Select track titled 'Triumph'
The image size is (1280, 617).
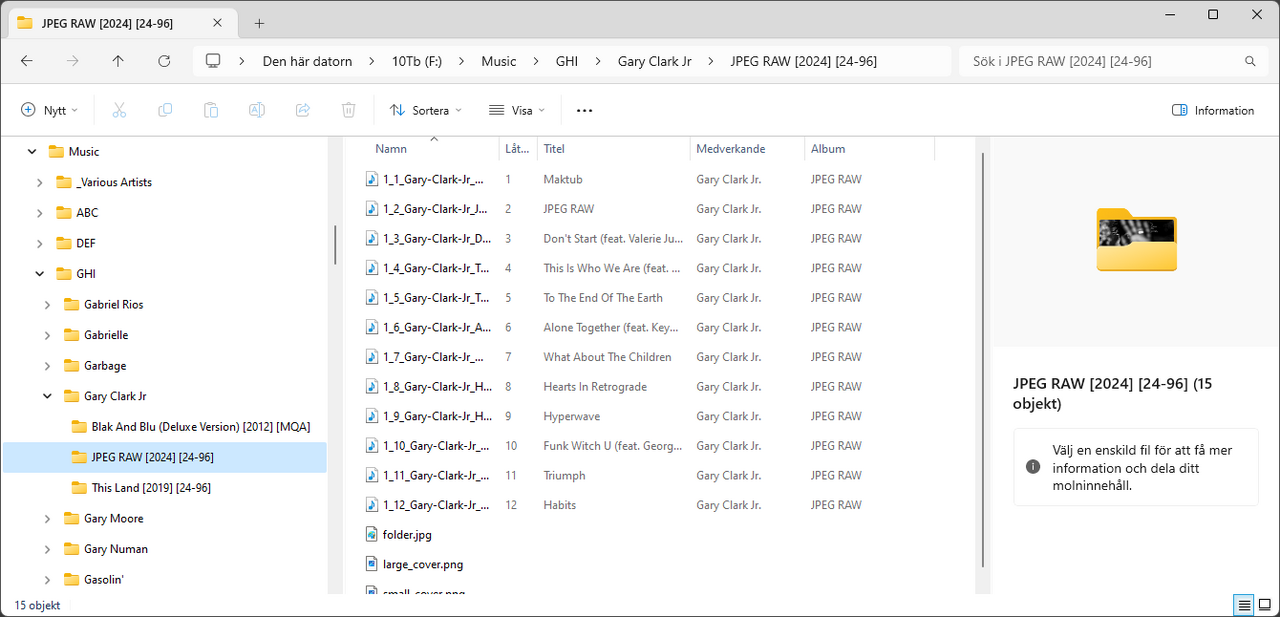(564, 475)
